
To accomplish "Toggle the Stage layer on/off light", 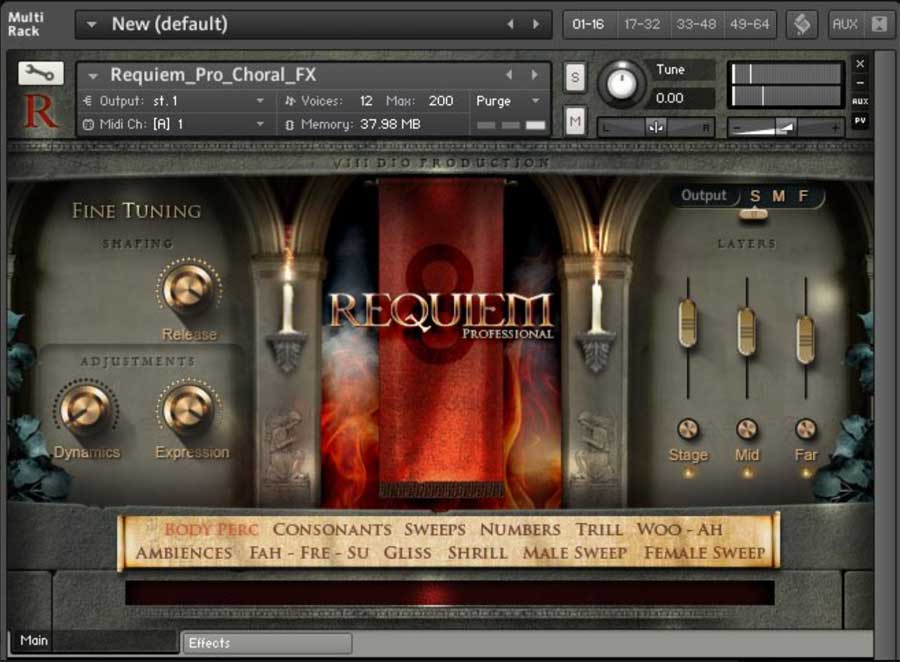I will (x=688, y=473).
